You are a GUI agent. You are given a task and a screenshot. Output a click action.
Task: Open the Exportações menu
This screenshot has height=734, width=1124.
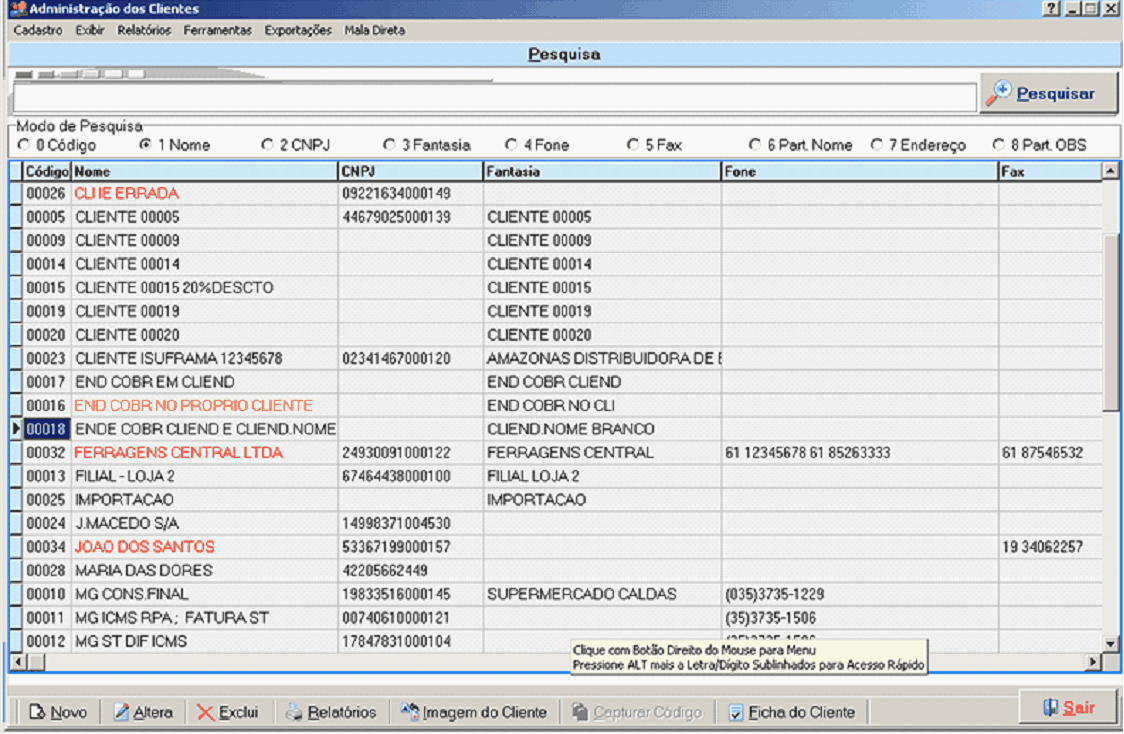298,30
